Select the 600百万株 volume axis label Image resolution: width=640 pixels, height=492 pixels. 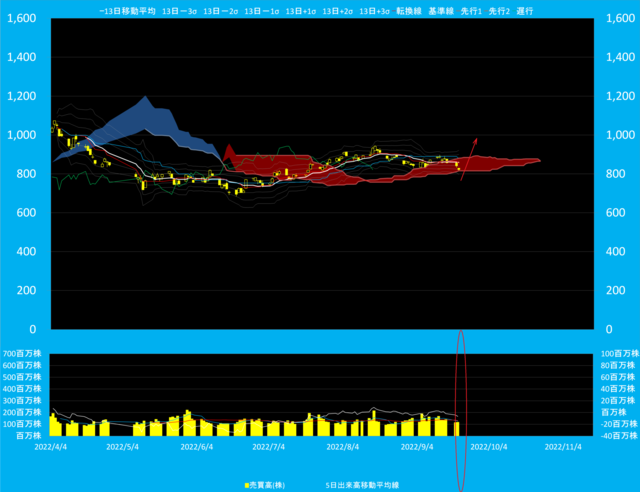point(22,365)
